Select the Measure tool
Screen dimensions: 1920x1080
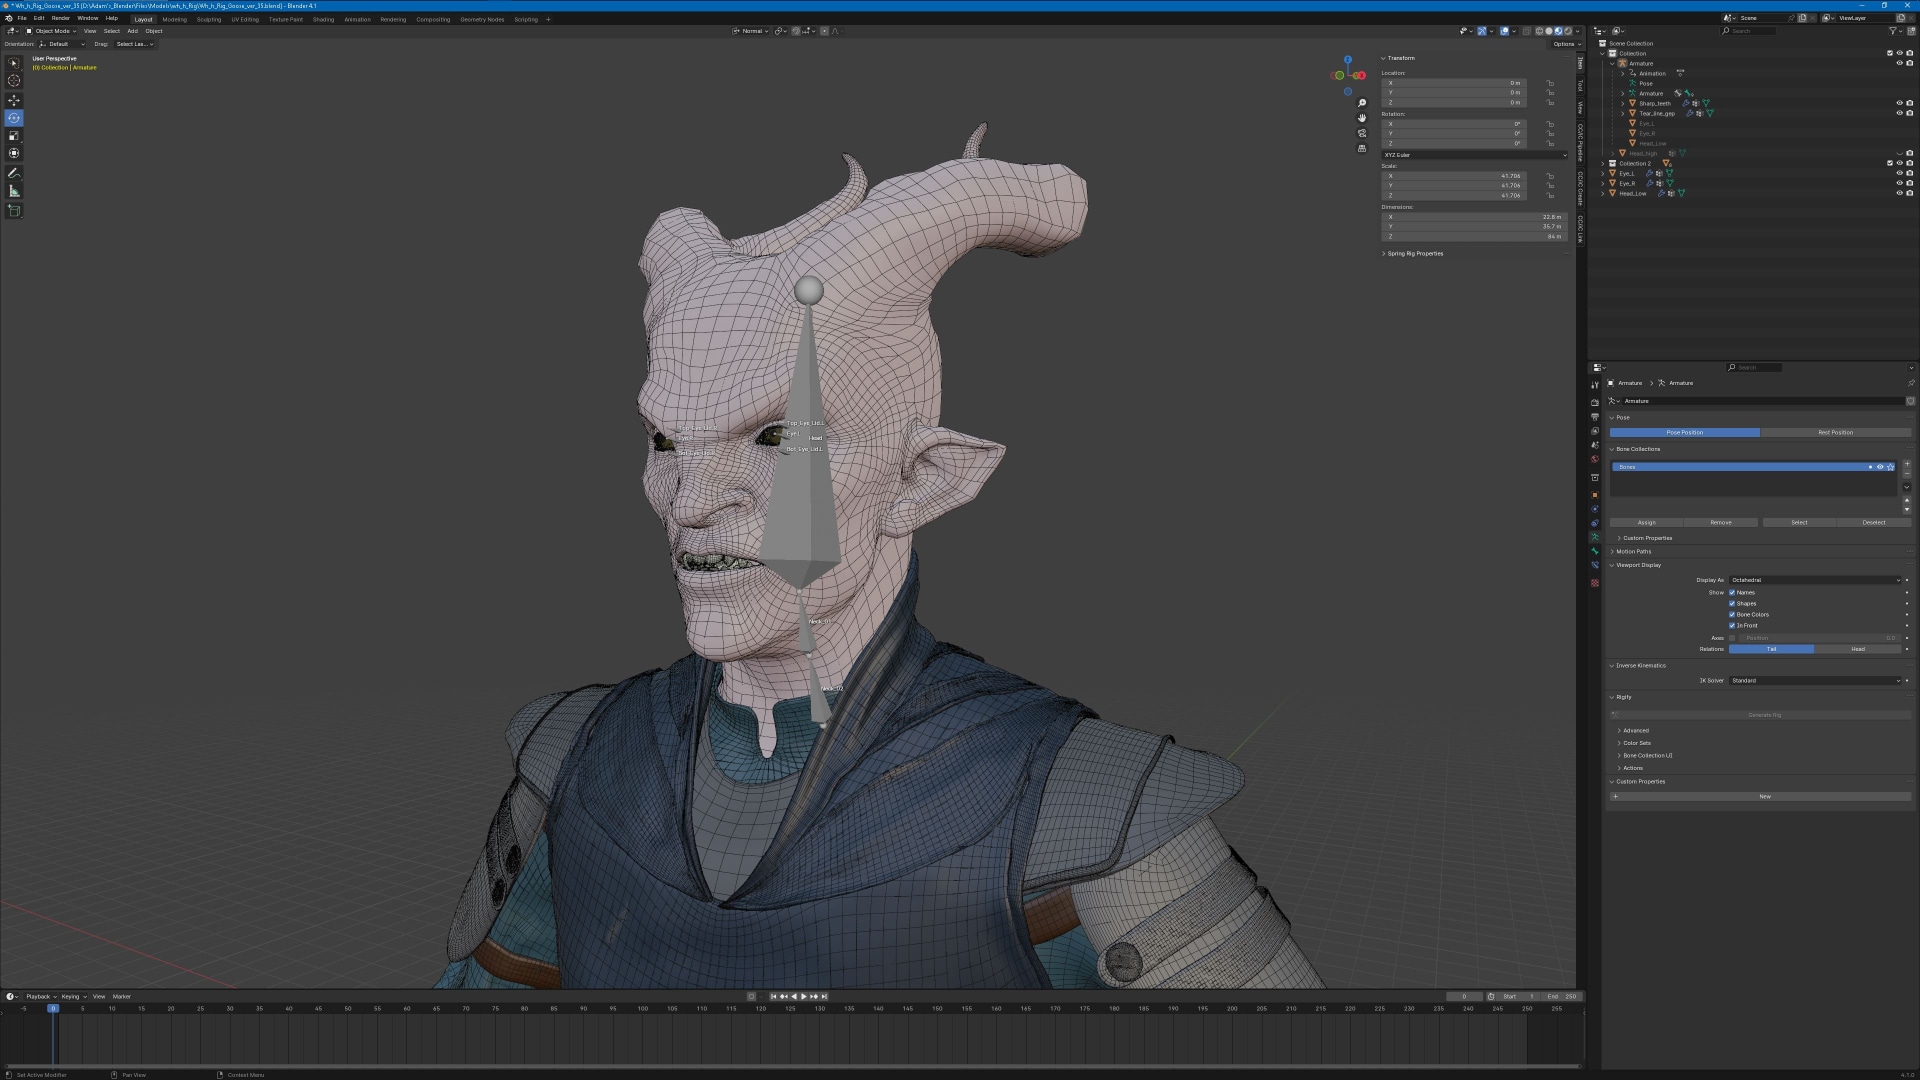pos(14,191)
